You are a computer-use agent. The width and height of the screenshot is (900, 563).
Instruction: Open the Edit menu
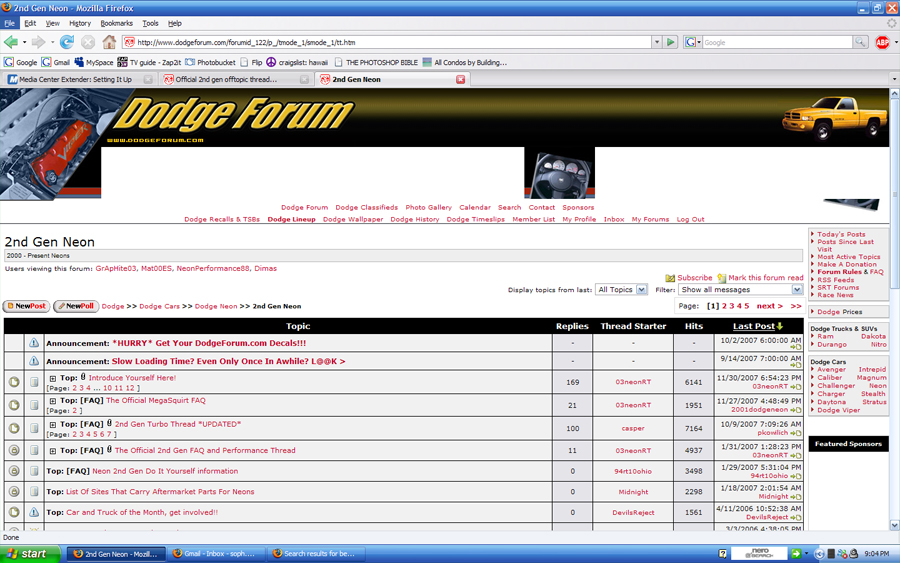30,24
